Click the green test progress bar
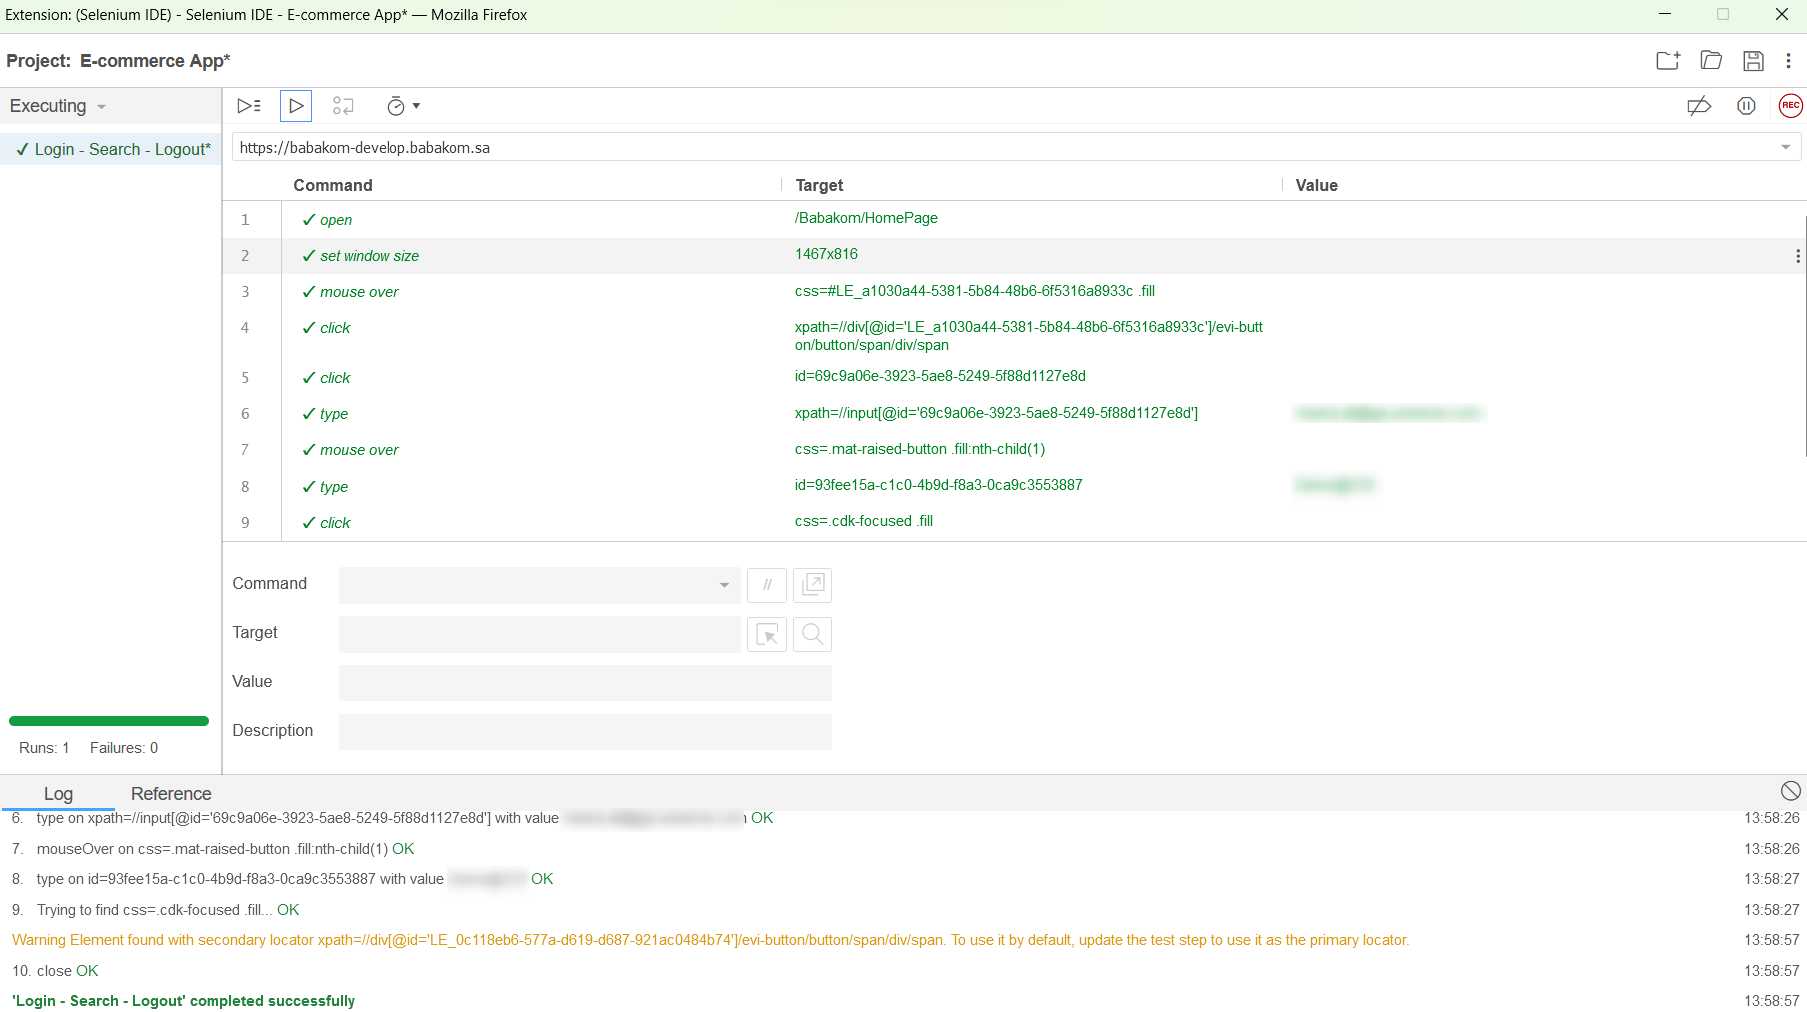 pyautogui.click(x=108, y=720)
